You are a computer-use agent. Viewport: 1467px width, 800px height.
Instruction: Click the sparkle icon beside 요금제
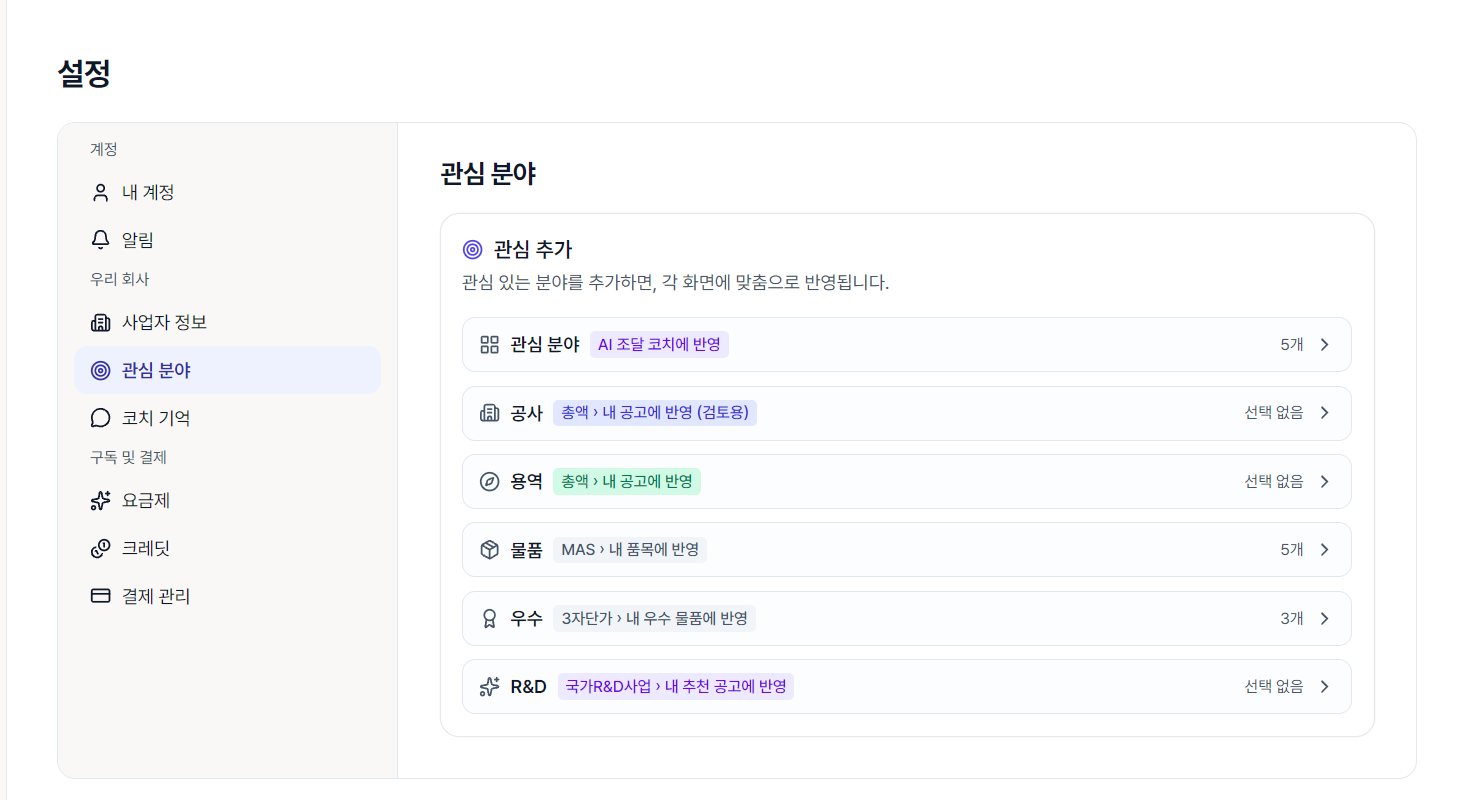tap(100, 500)
